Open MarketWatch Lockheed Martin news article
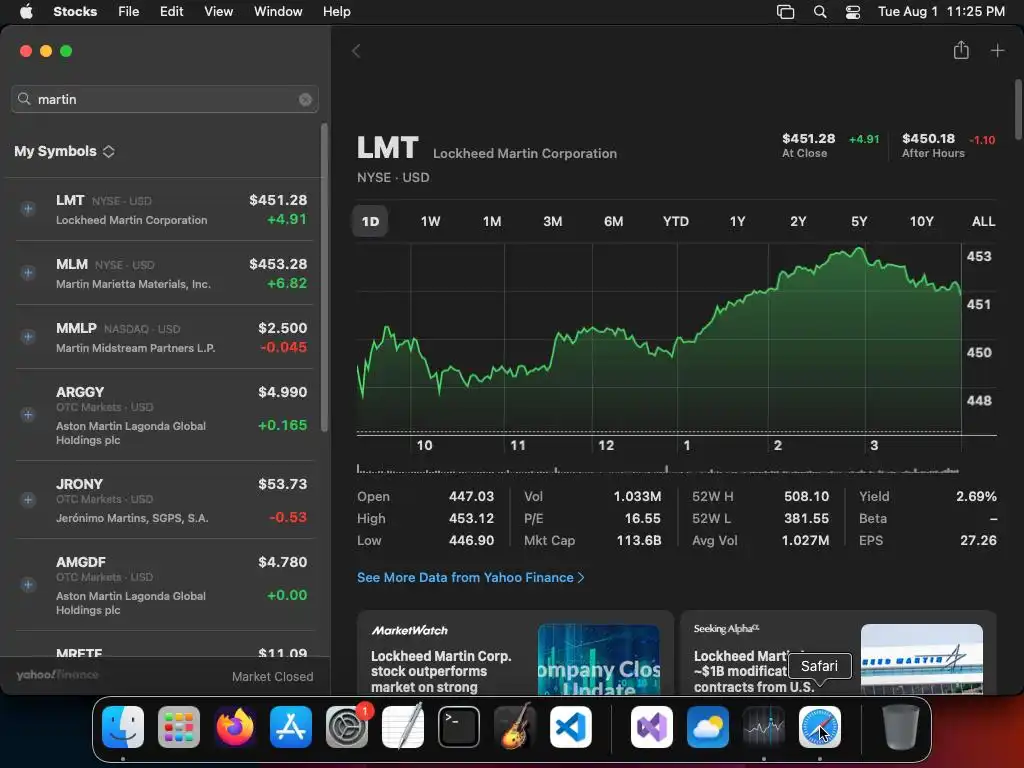Viewport: 1024px width, 768px height. (x=515, y=652)
